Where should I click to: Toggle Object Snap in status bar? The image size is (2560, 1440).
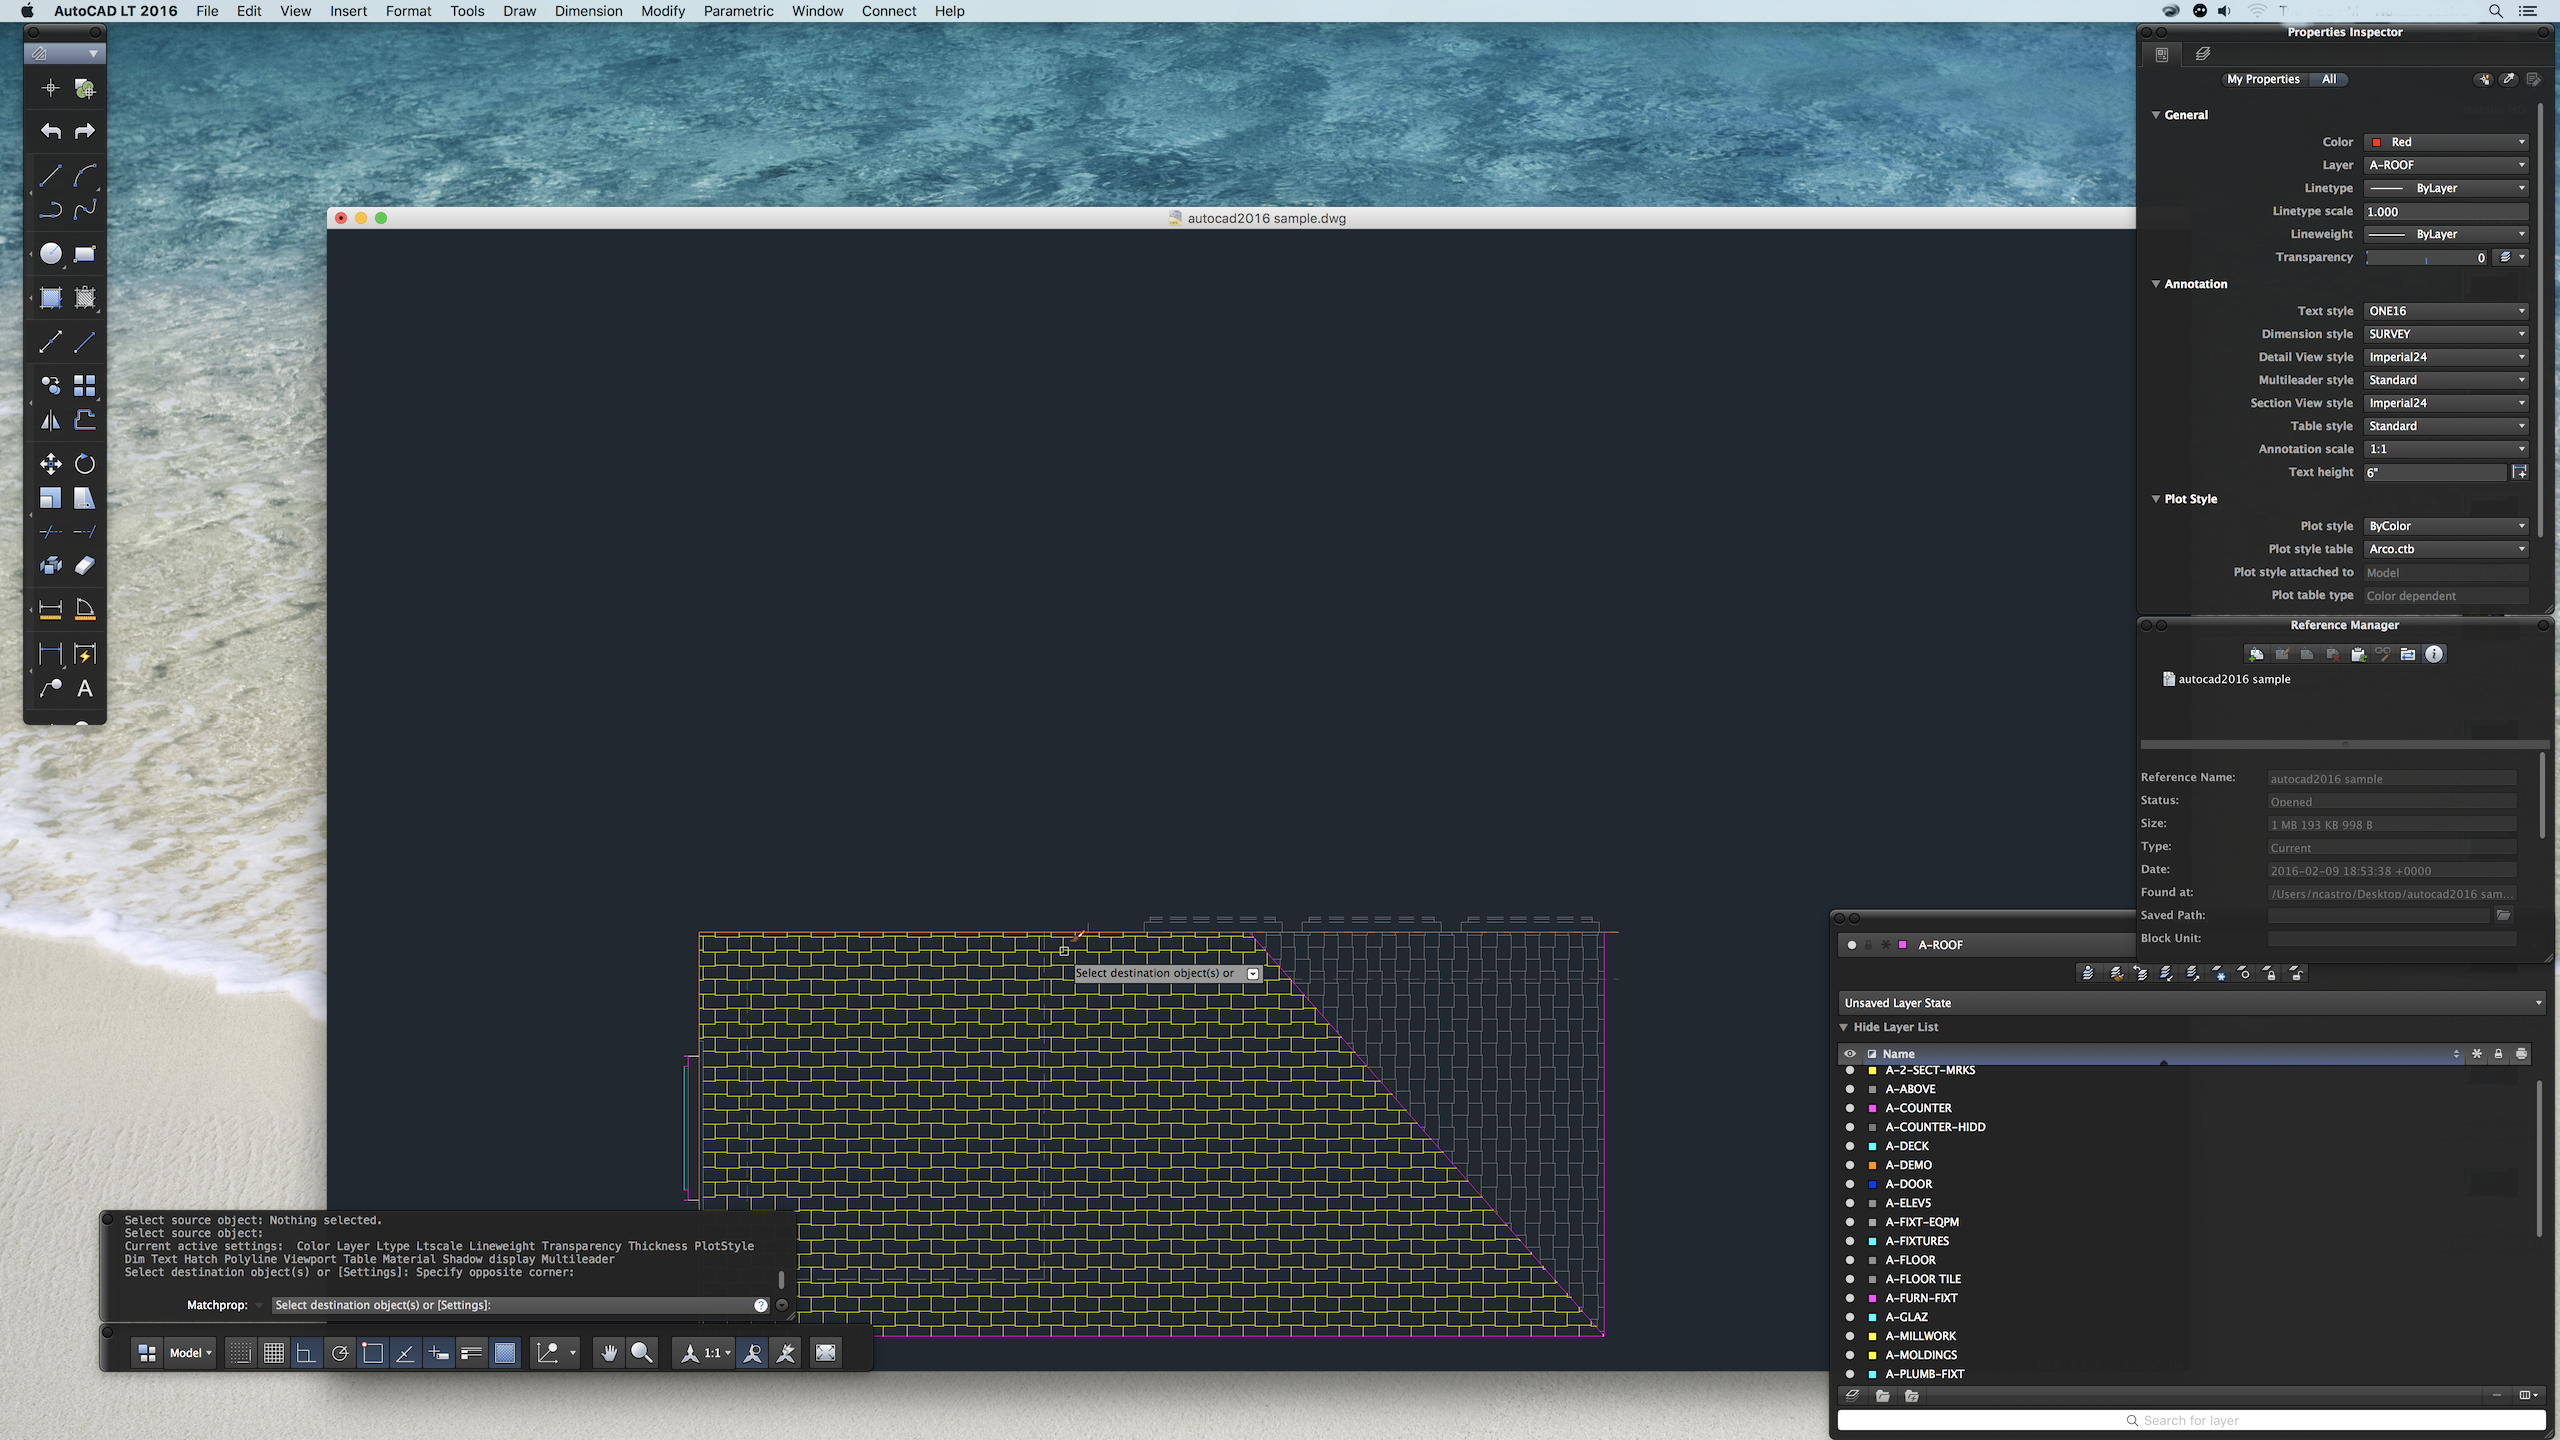373,1353
